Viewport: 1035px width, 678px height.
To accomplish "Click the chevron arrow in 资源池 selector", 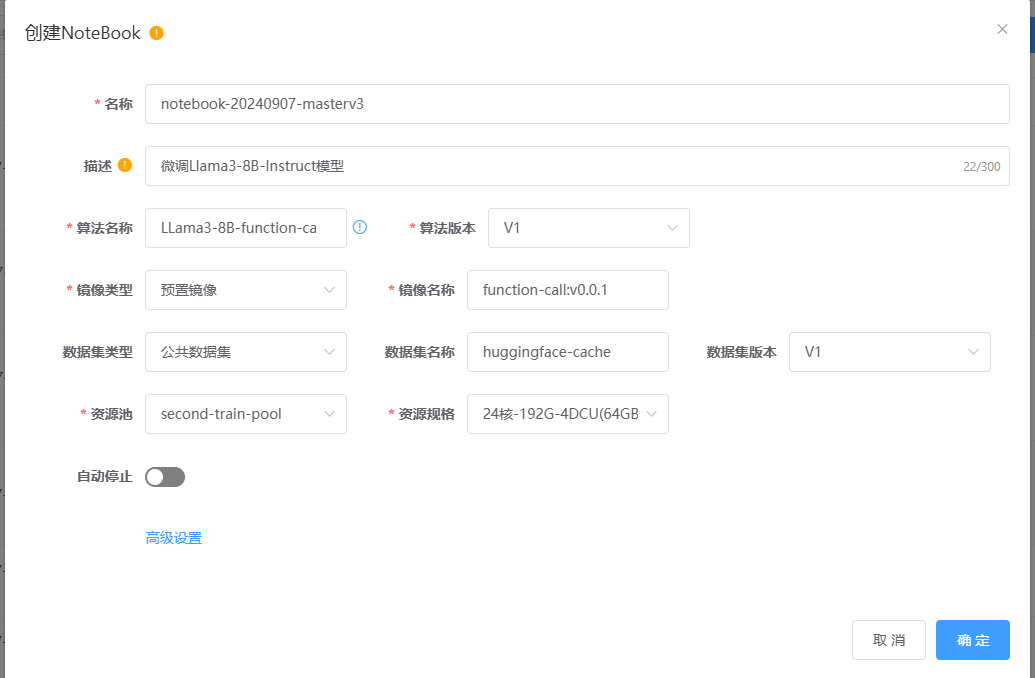I will 329,414.
